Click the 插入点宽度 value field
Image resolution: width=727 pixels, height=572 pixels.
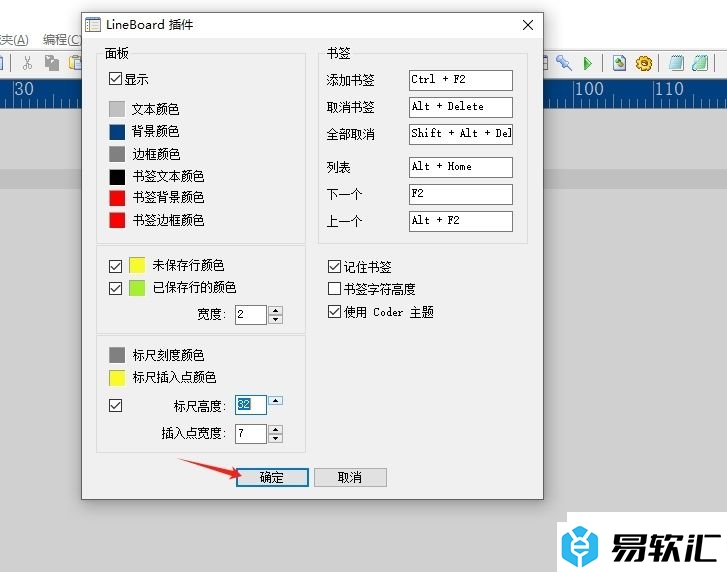pyautogui.click(x=251, y=434)
